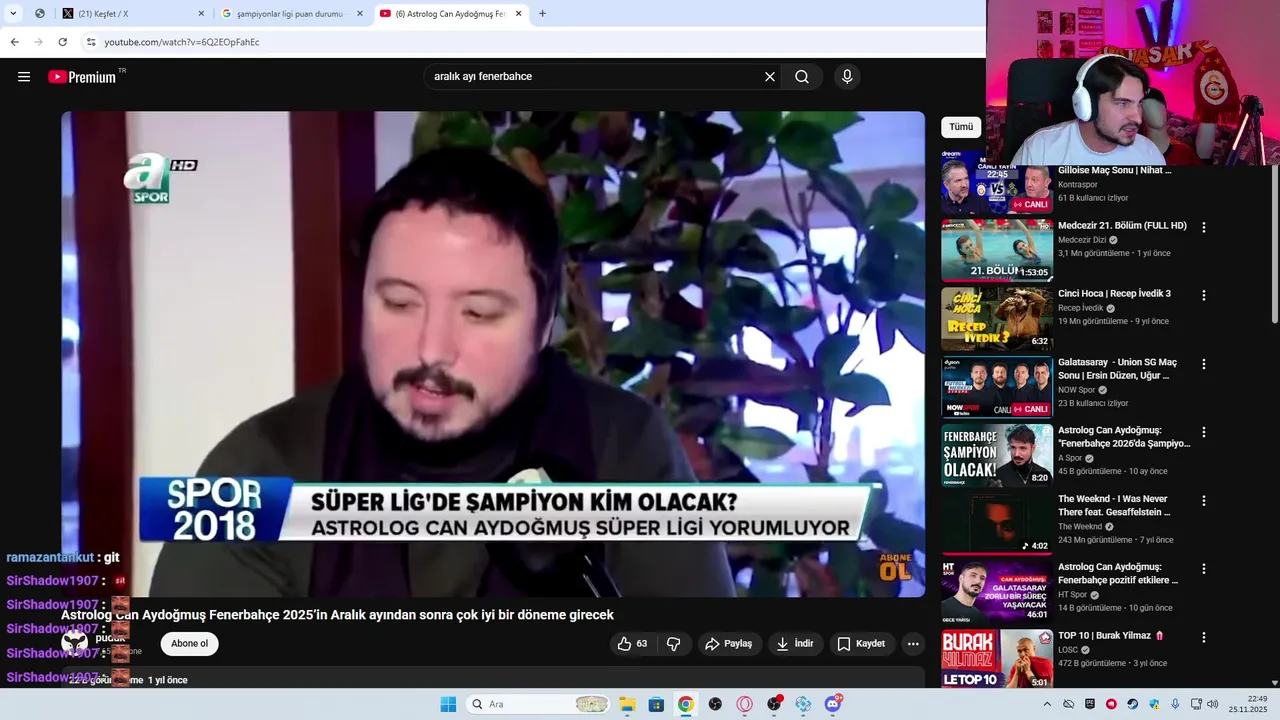The height and width of the screenshot is (720, 1280).
Task: Open HT Spor Can Aydoğmuş video thumbnail
Action: click(x=997, y=592)
